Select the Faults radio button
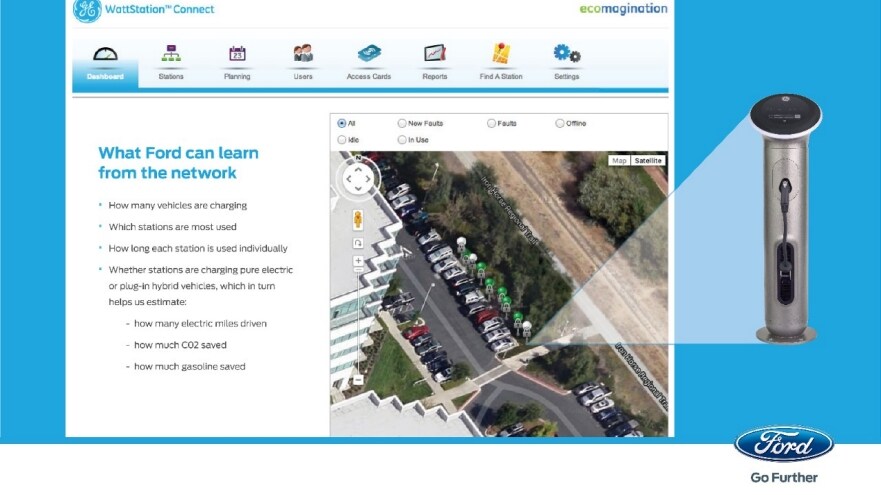Image resolution: width=881 pixels, height=495 pixels. pyautogui.click(x=491, y=123)
